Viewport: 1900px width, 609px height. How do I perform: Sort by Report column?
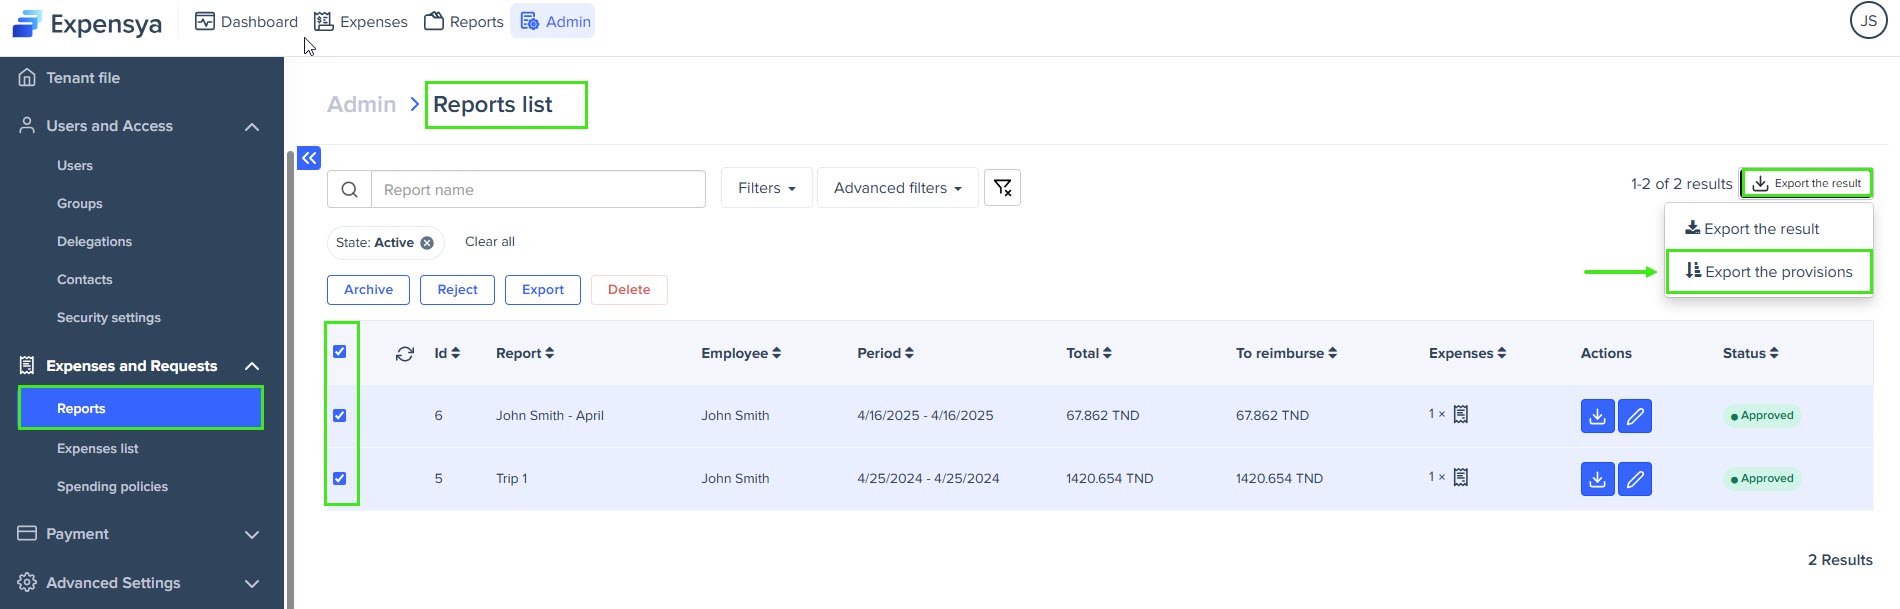click(x=525, y=353)
